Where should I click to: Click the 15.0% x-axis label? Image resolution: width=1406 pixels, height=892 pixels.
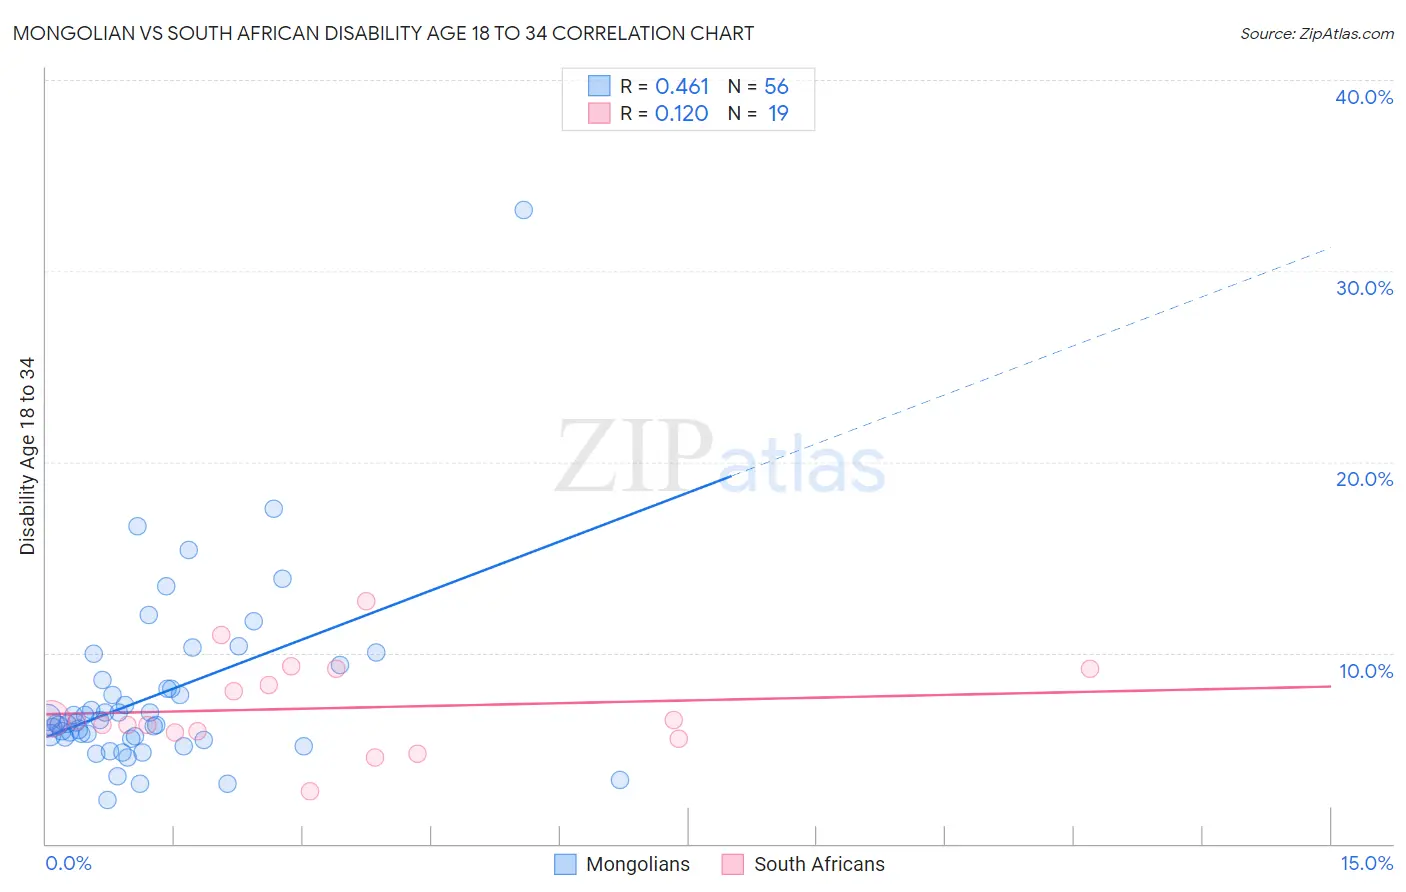pyautogui.click(x=1366, y=863)
